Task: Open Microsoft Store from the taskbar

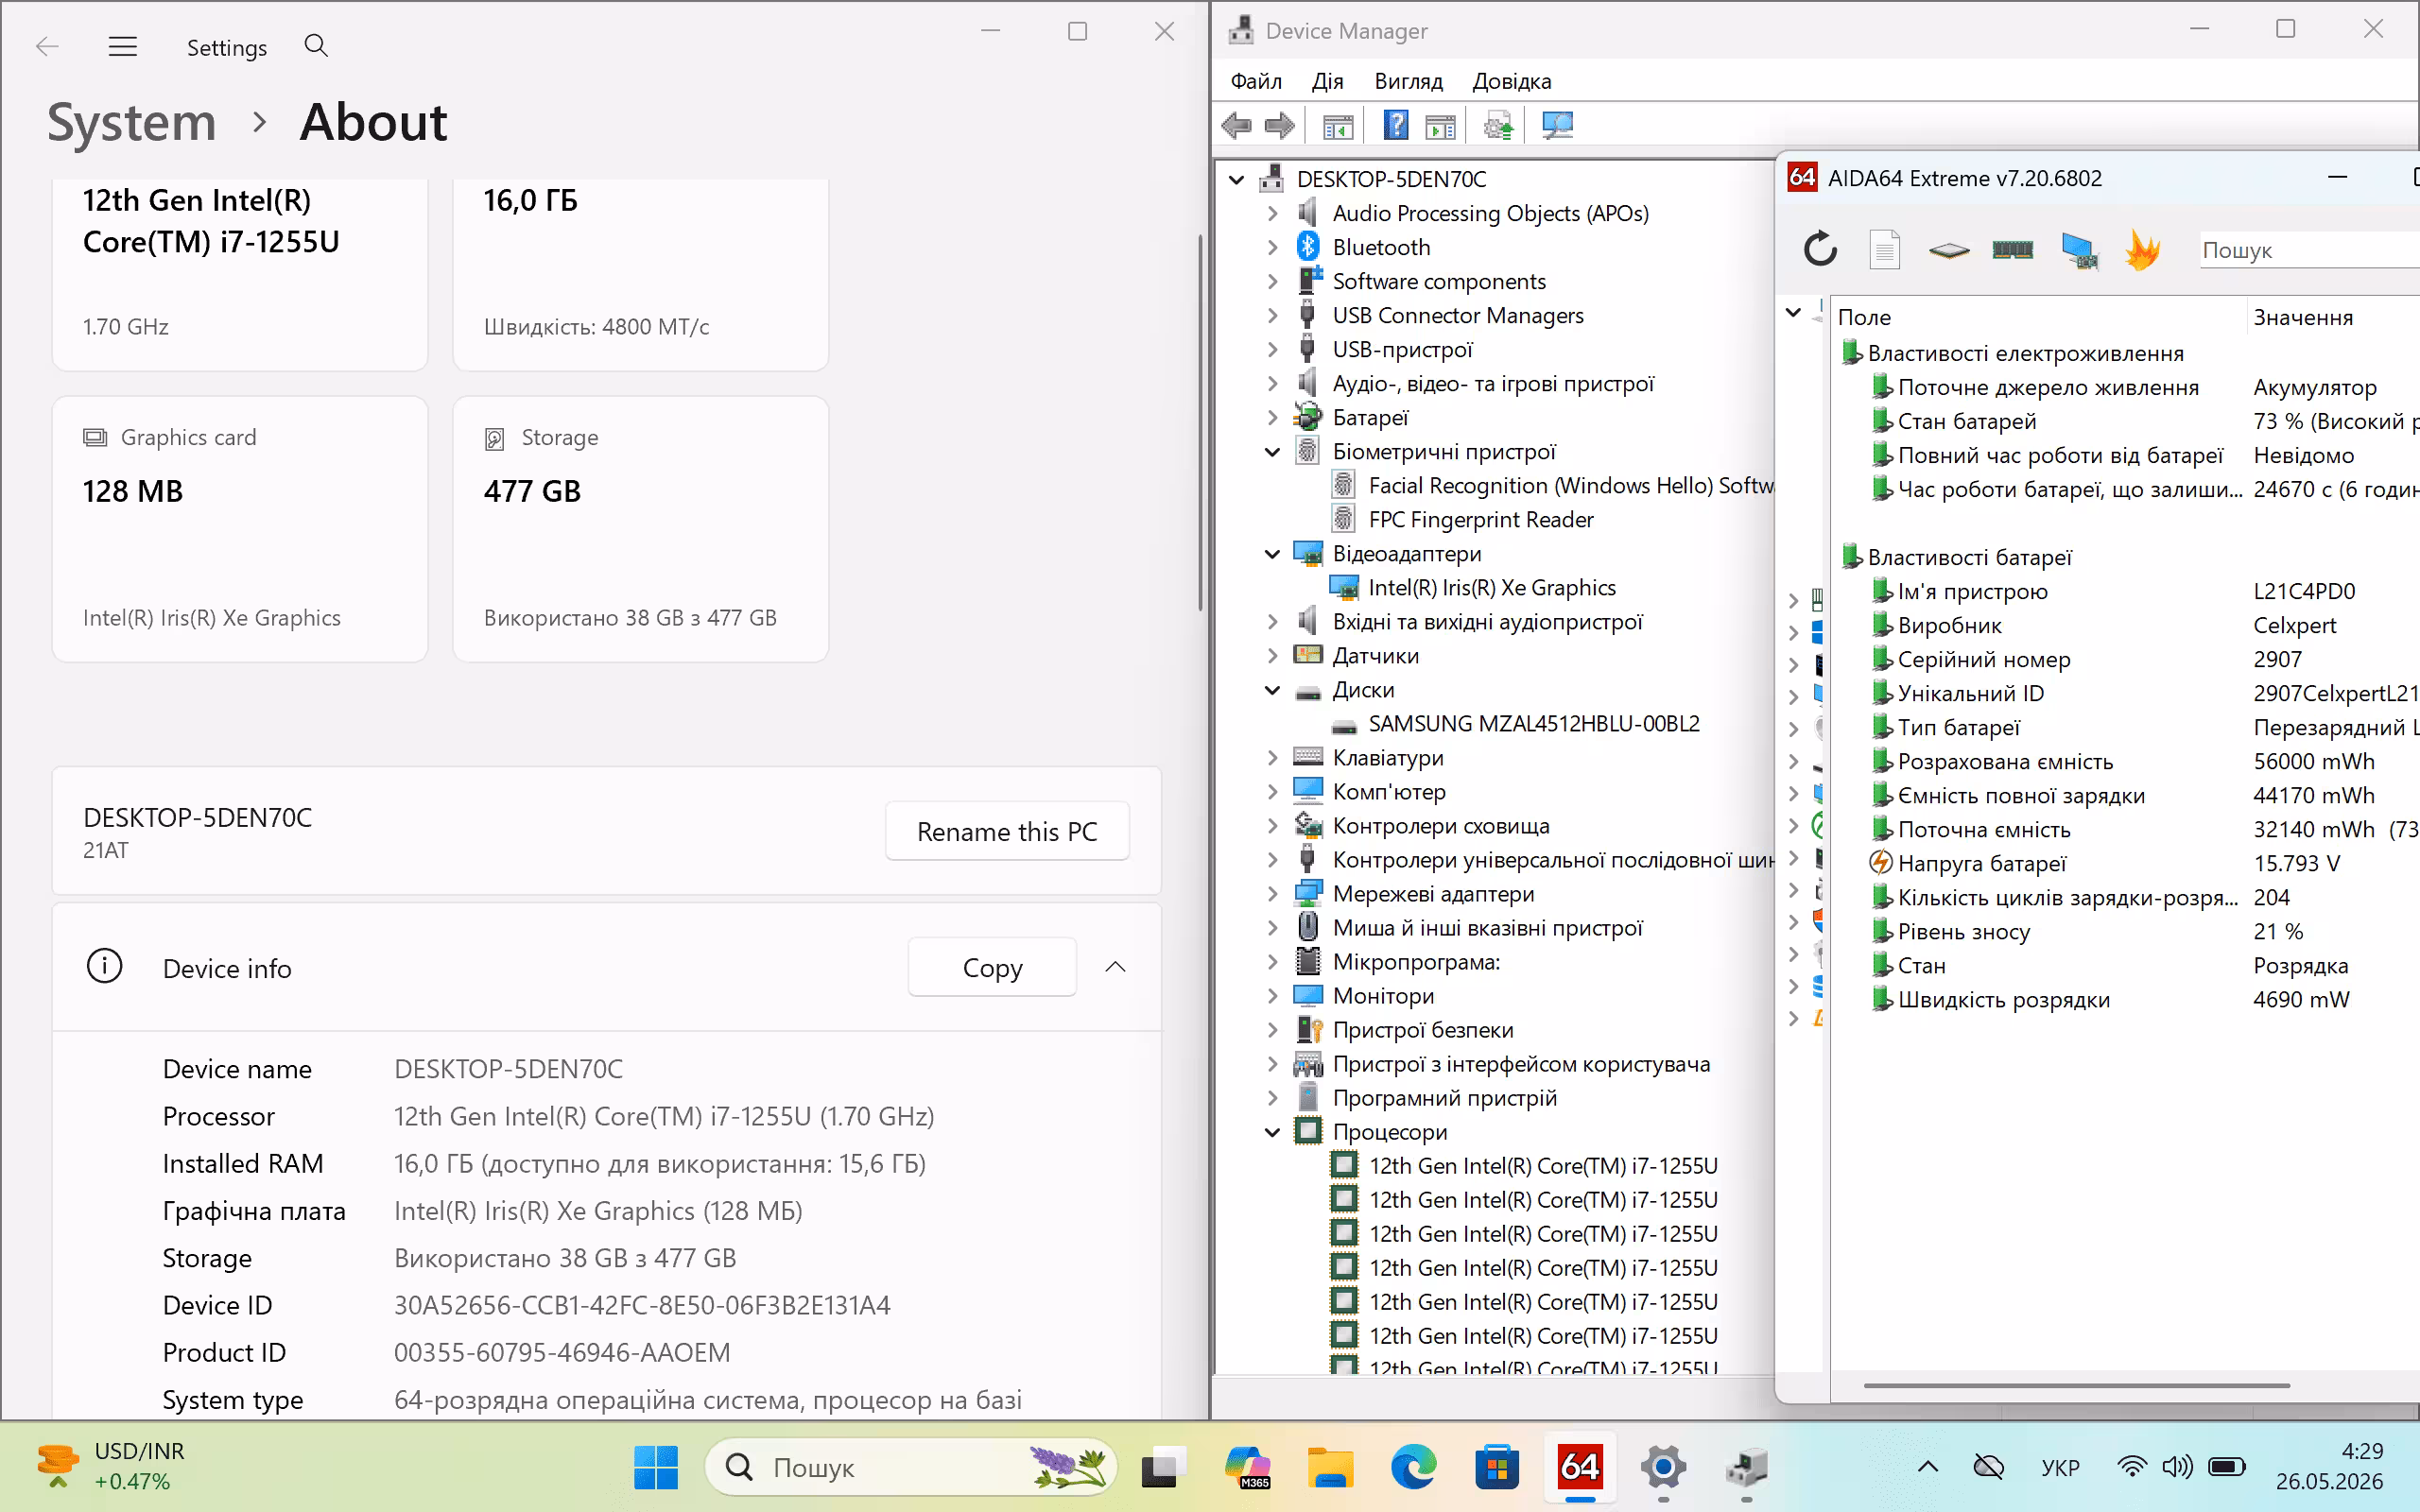Action: tap(1497, 1467)
